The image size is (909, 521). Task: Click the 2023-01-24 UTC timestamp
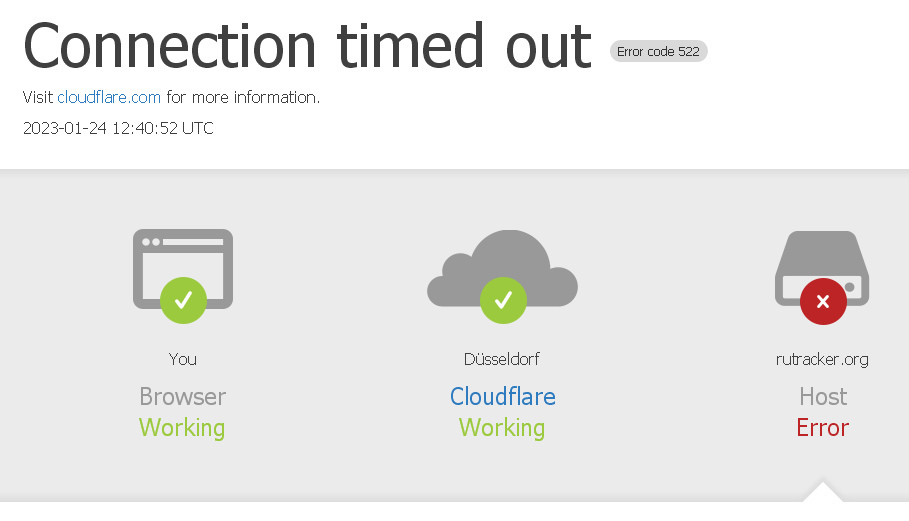[118, 128]
